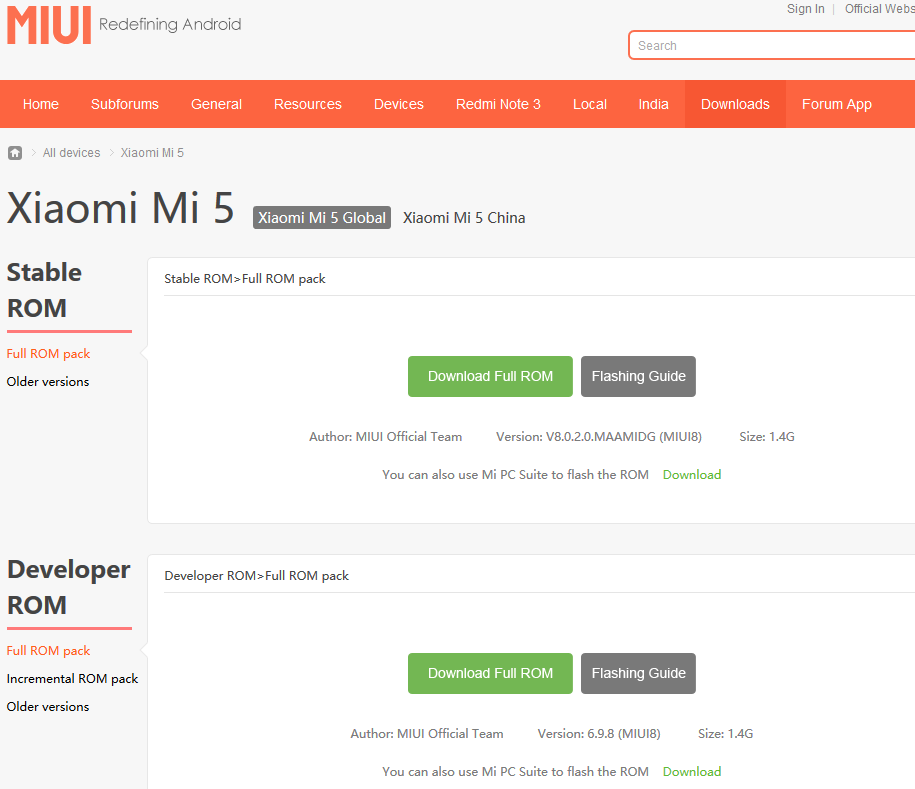Select the Xiaomi Mi 5 Global variant

[x=322, y=218]
